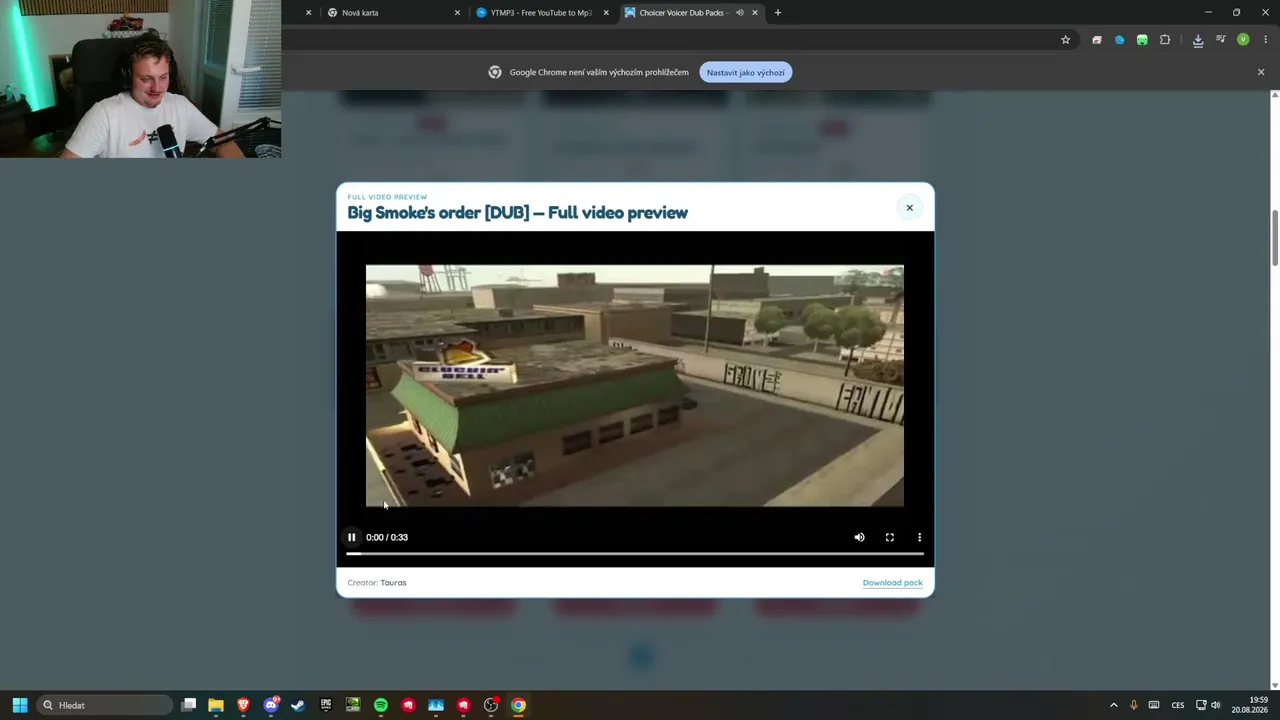Close the full video preview dialog
Viewport: 1280px width, 720px height.
(909, 208)
